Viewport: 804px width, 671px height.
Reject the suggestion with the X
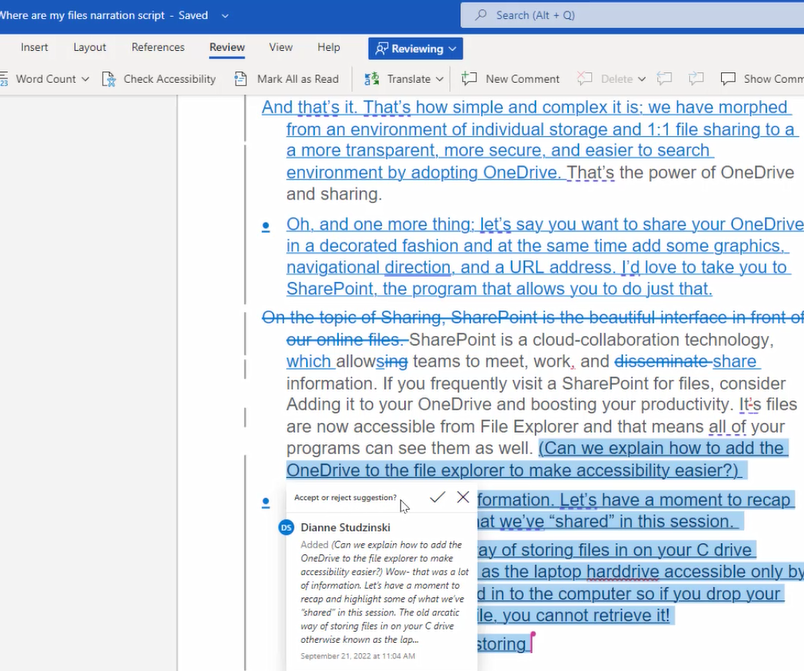click(463, 497)
